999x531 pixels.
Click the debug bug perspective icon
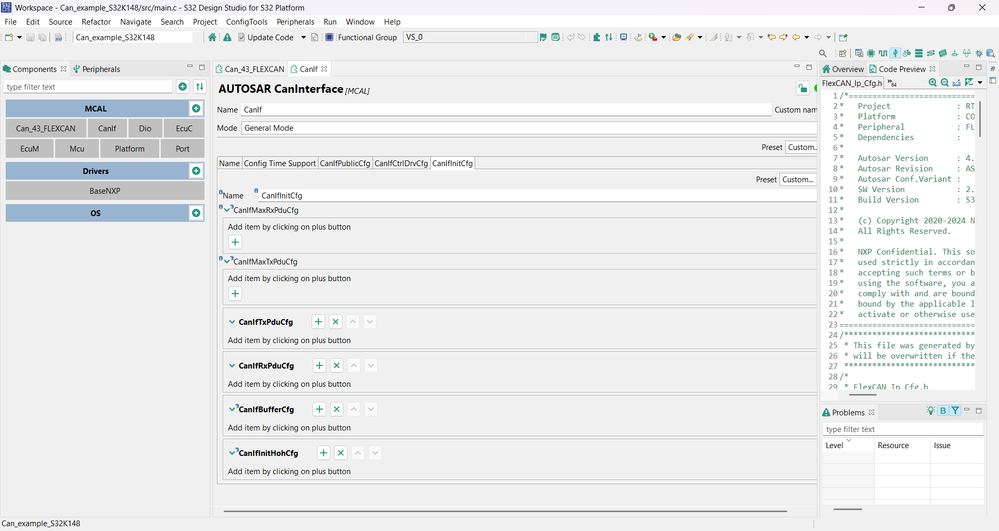(x=979, y=54)
